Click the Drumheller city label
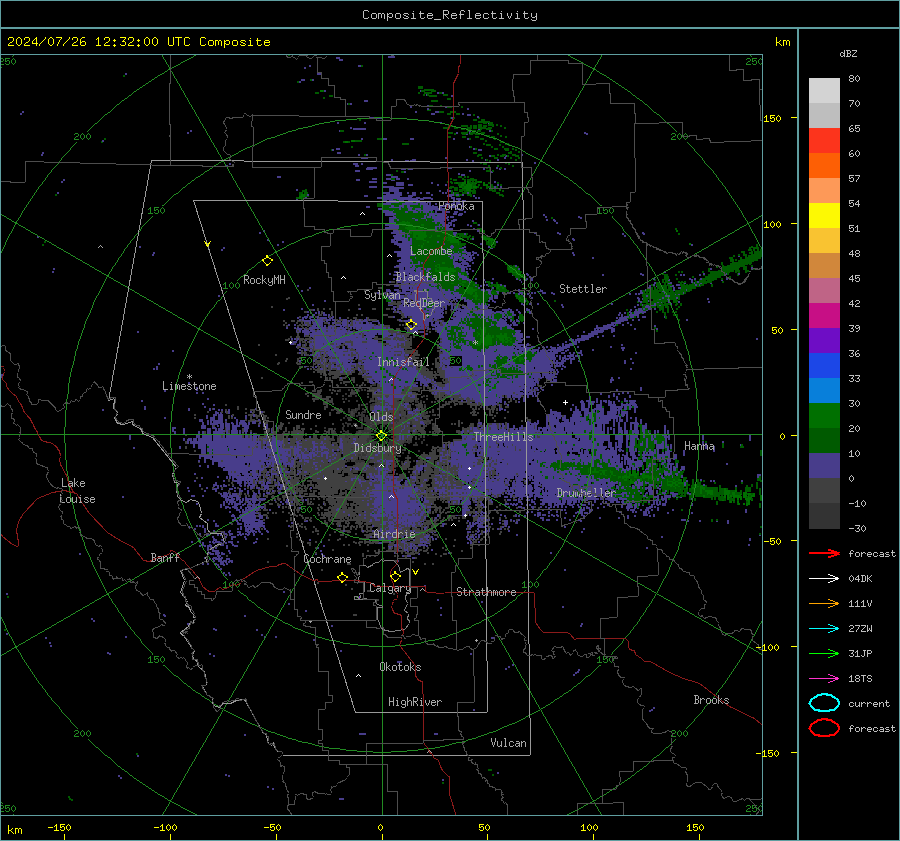900x841 pixels. (x=586, y=493)
